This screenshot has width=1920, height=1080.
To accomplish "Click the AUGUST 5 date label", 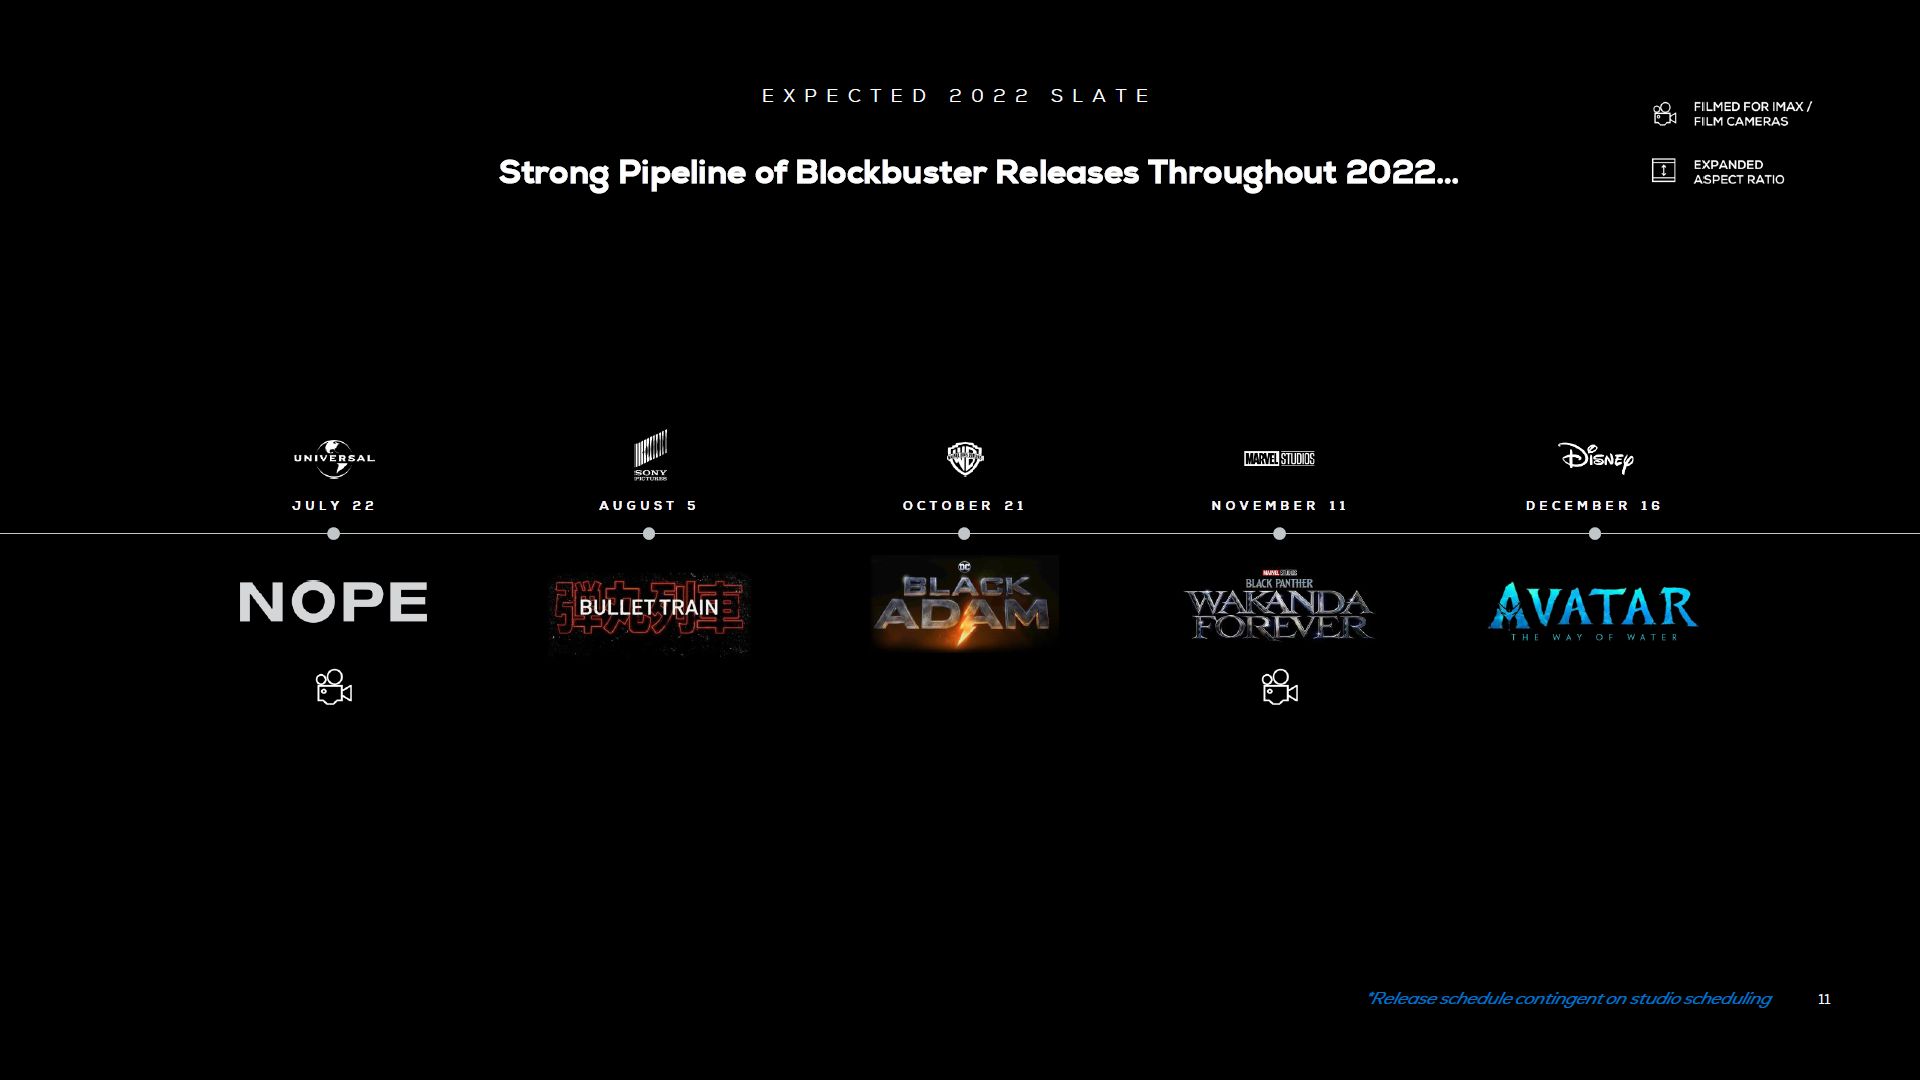I will [649, 506].
